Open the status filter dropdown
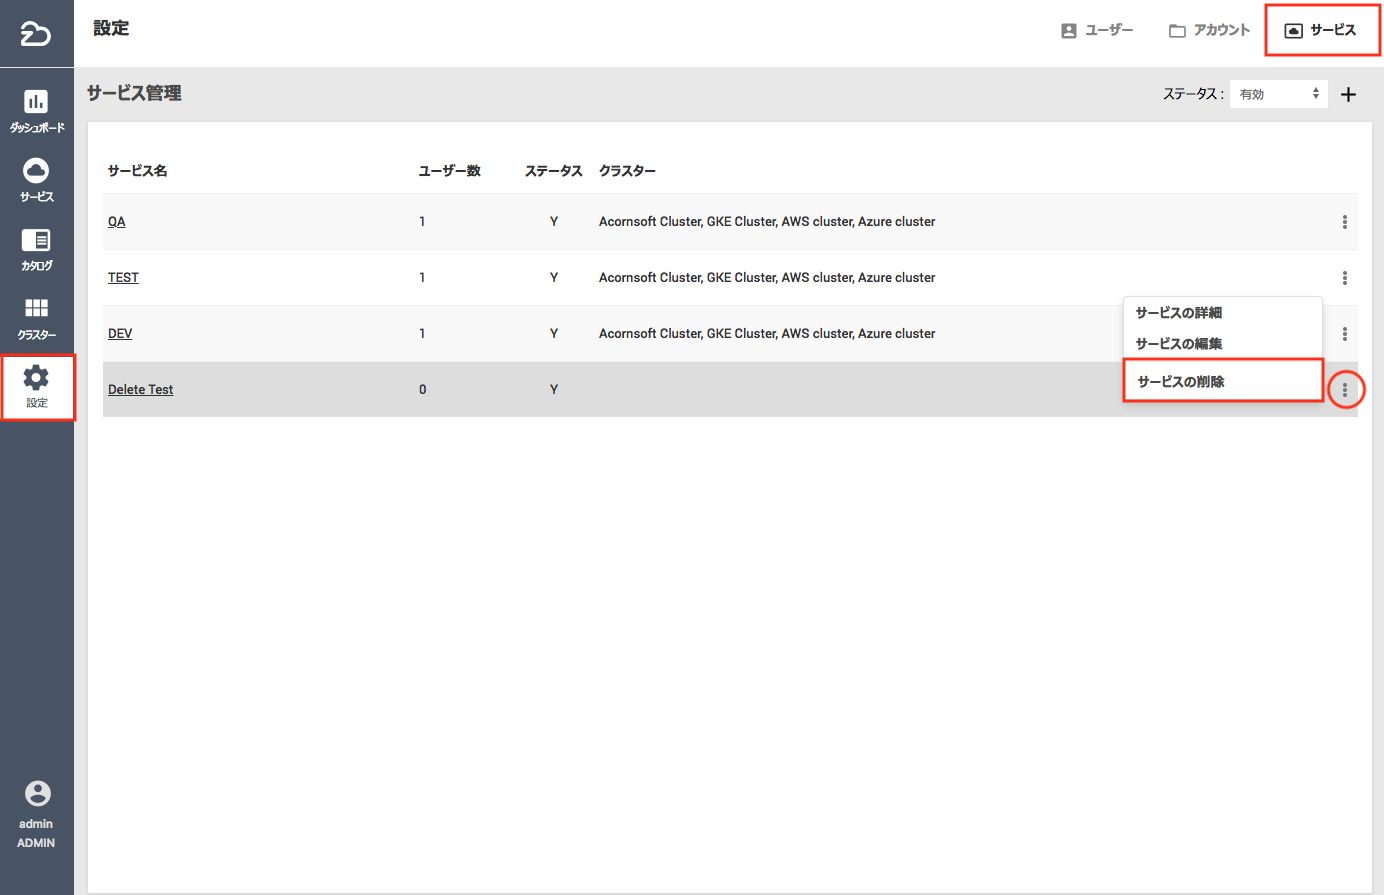Screen dimensions: 1384x895 coord(1278,94)
